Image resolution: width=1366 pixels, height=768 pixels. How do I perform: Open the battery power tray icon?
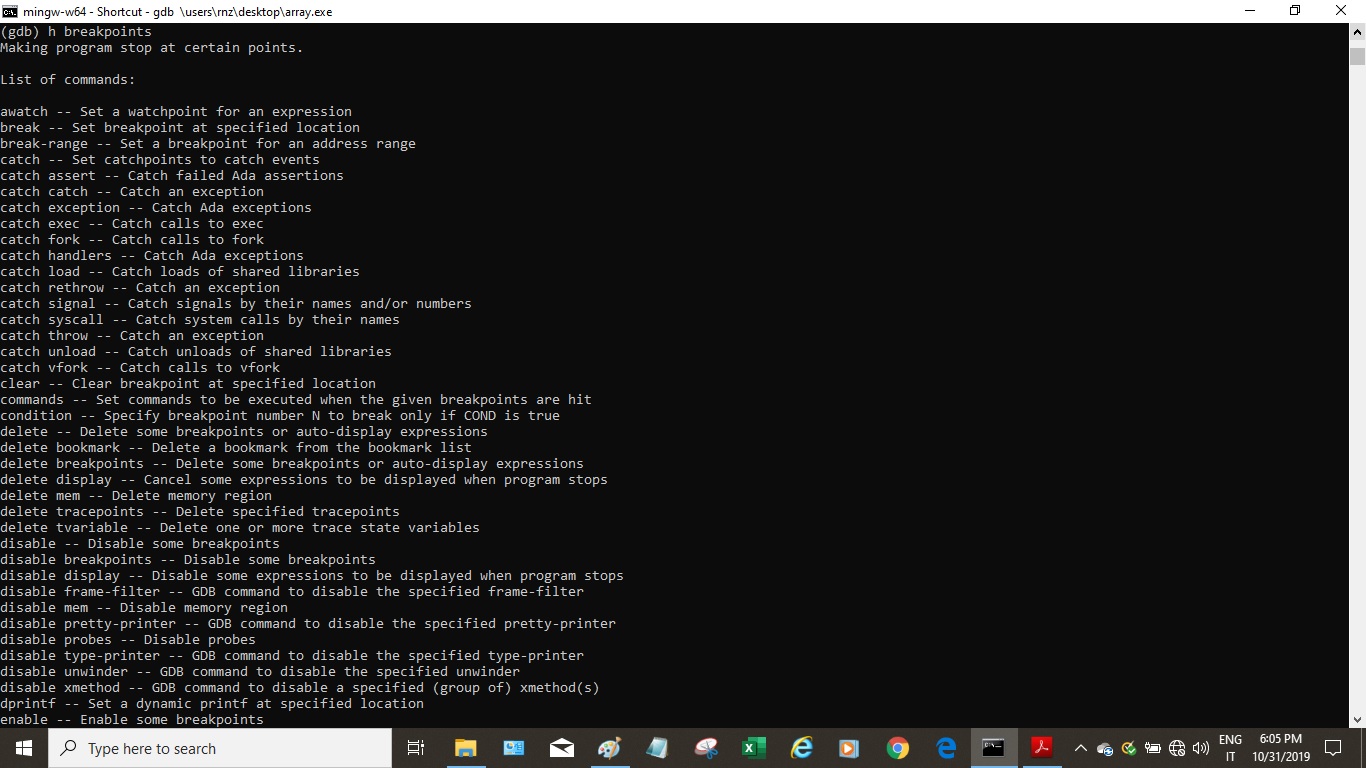[x=1153, y=748]
